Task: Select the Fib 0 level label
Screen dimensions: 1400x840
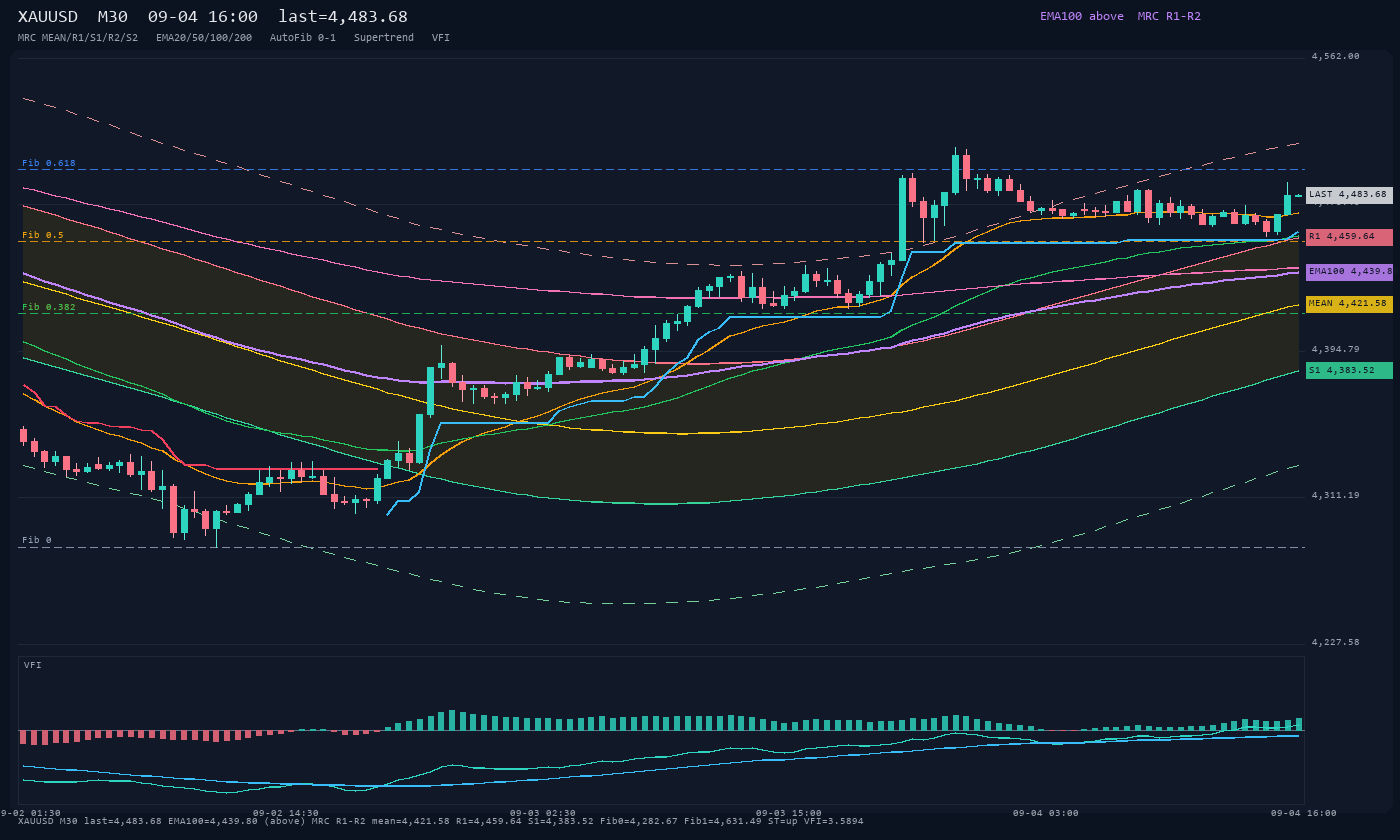Action: [x=37, y=540]
